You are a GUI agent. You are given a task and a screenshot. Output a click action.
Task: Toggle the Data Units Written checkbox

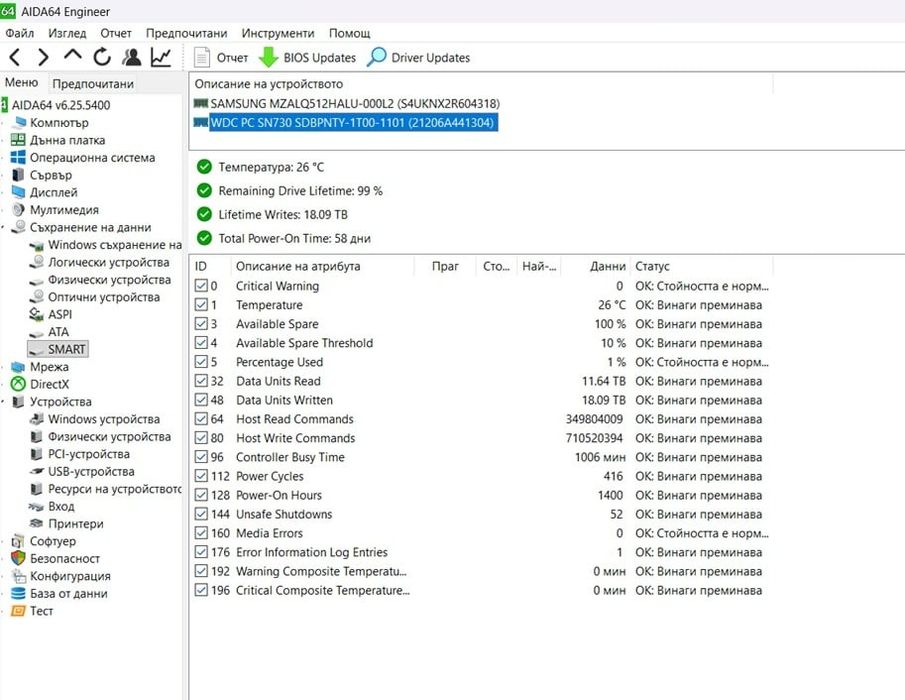pyautogui.click(x=201, y=400)
